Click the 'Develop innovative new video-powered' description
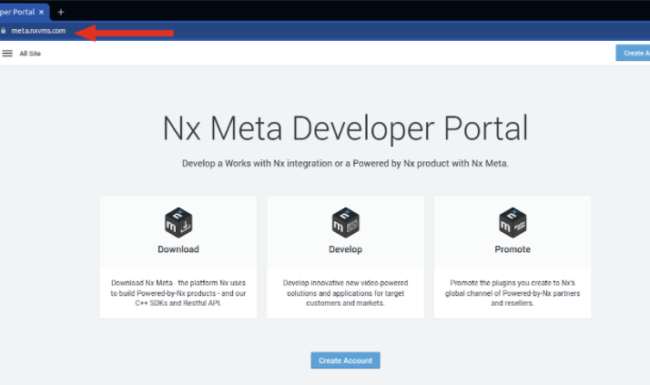Image resolution: width=650 pixels, height=385 pixels. coord(345,293)
